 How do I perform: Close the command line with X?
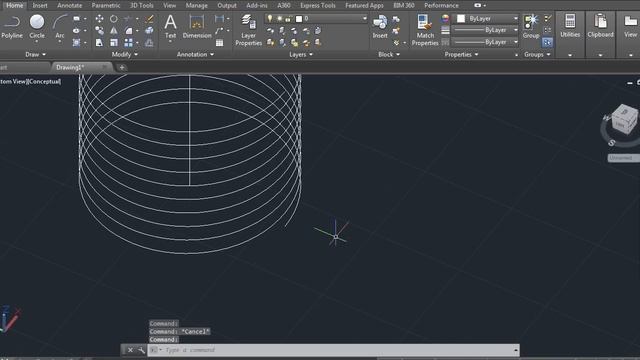point(130,350)
